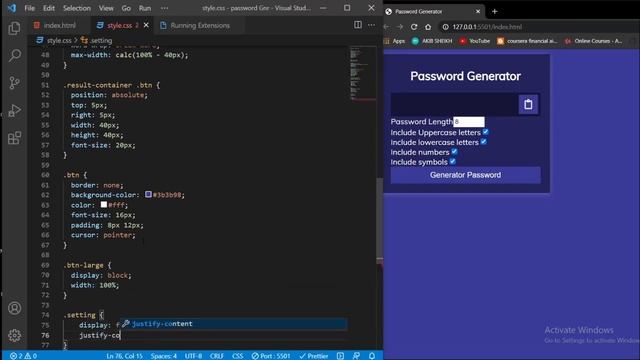The image size is (640, 360).
Task: Click UTF-8 encoding selector
Action: [193, 356]
